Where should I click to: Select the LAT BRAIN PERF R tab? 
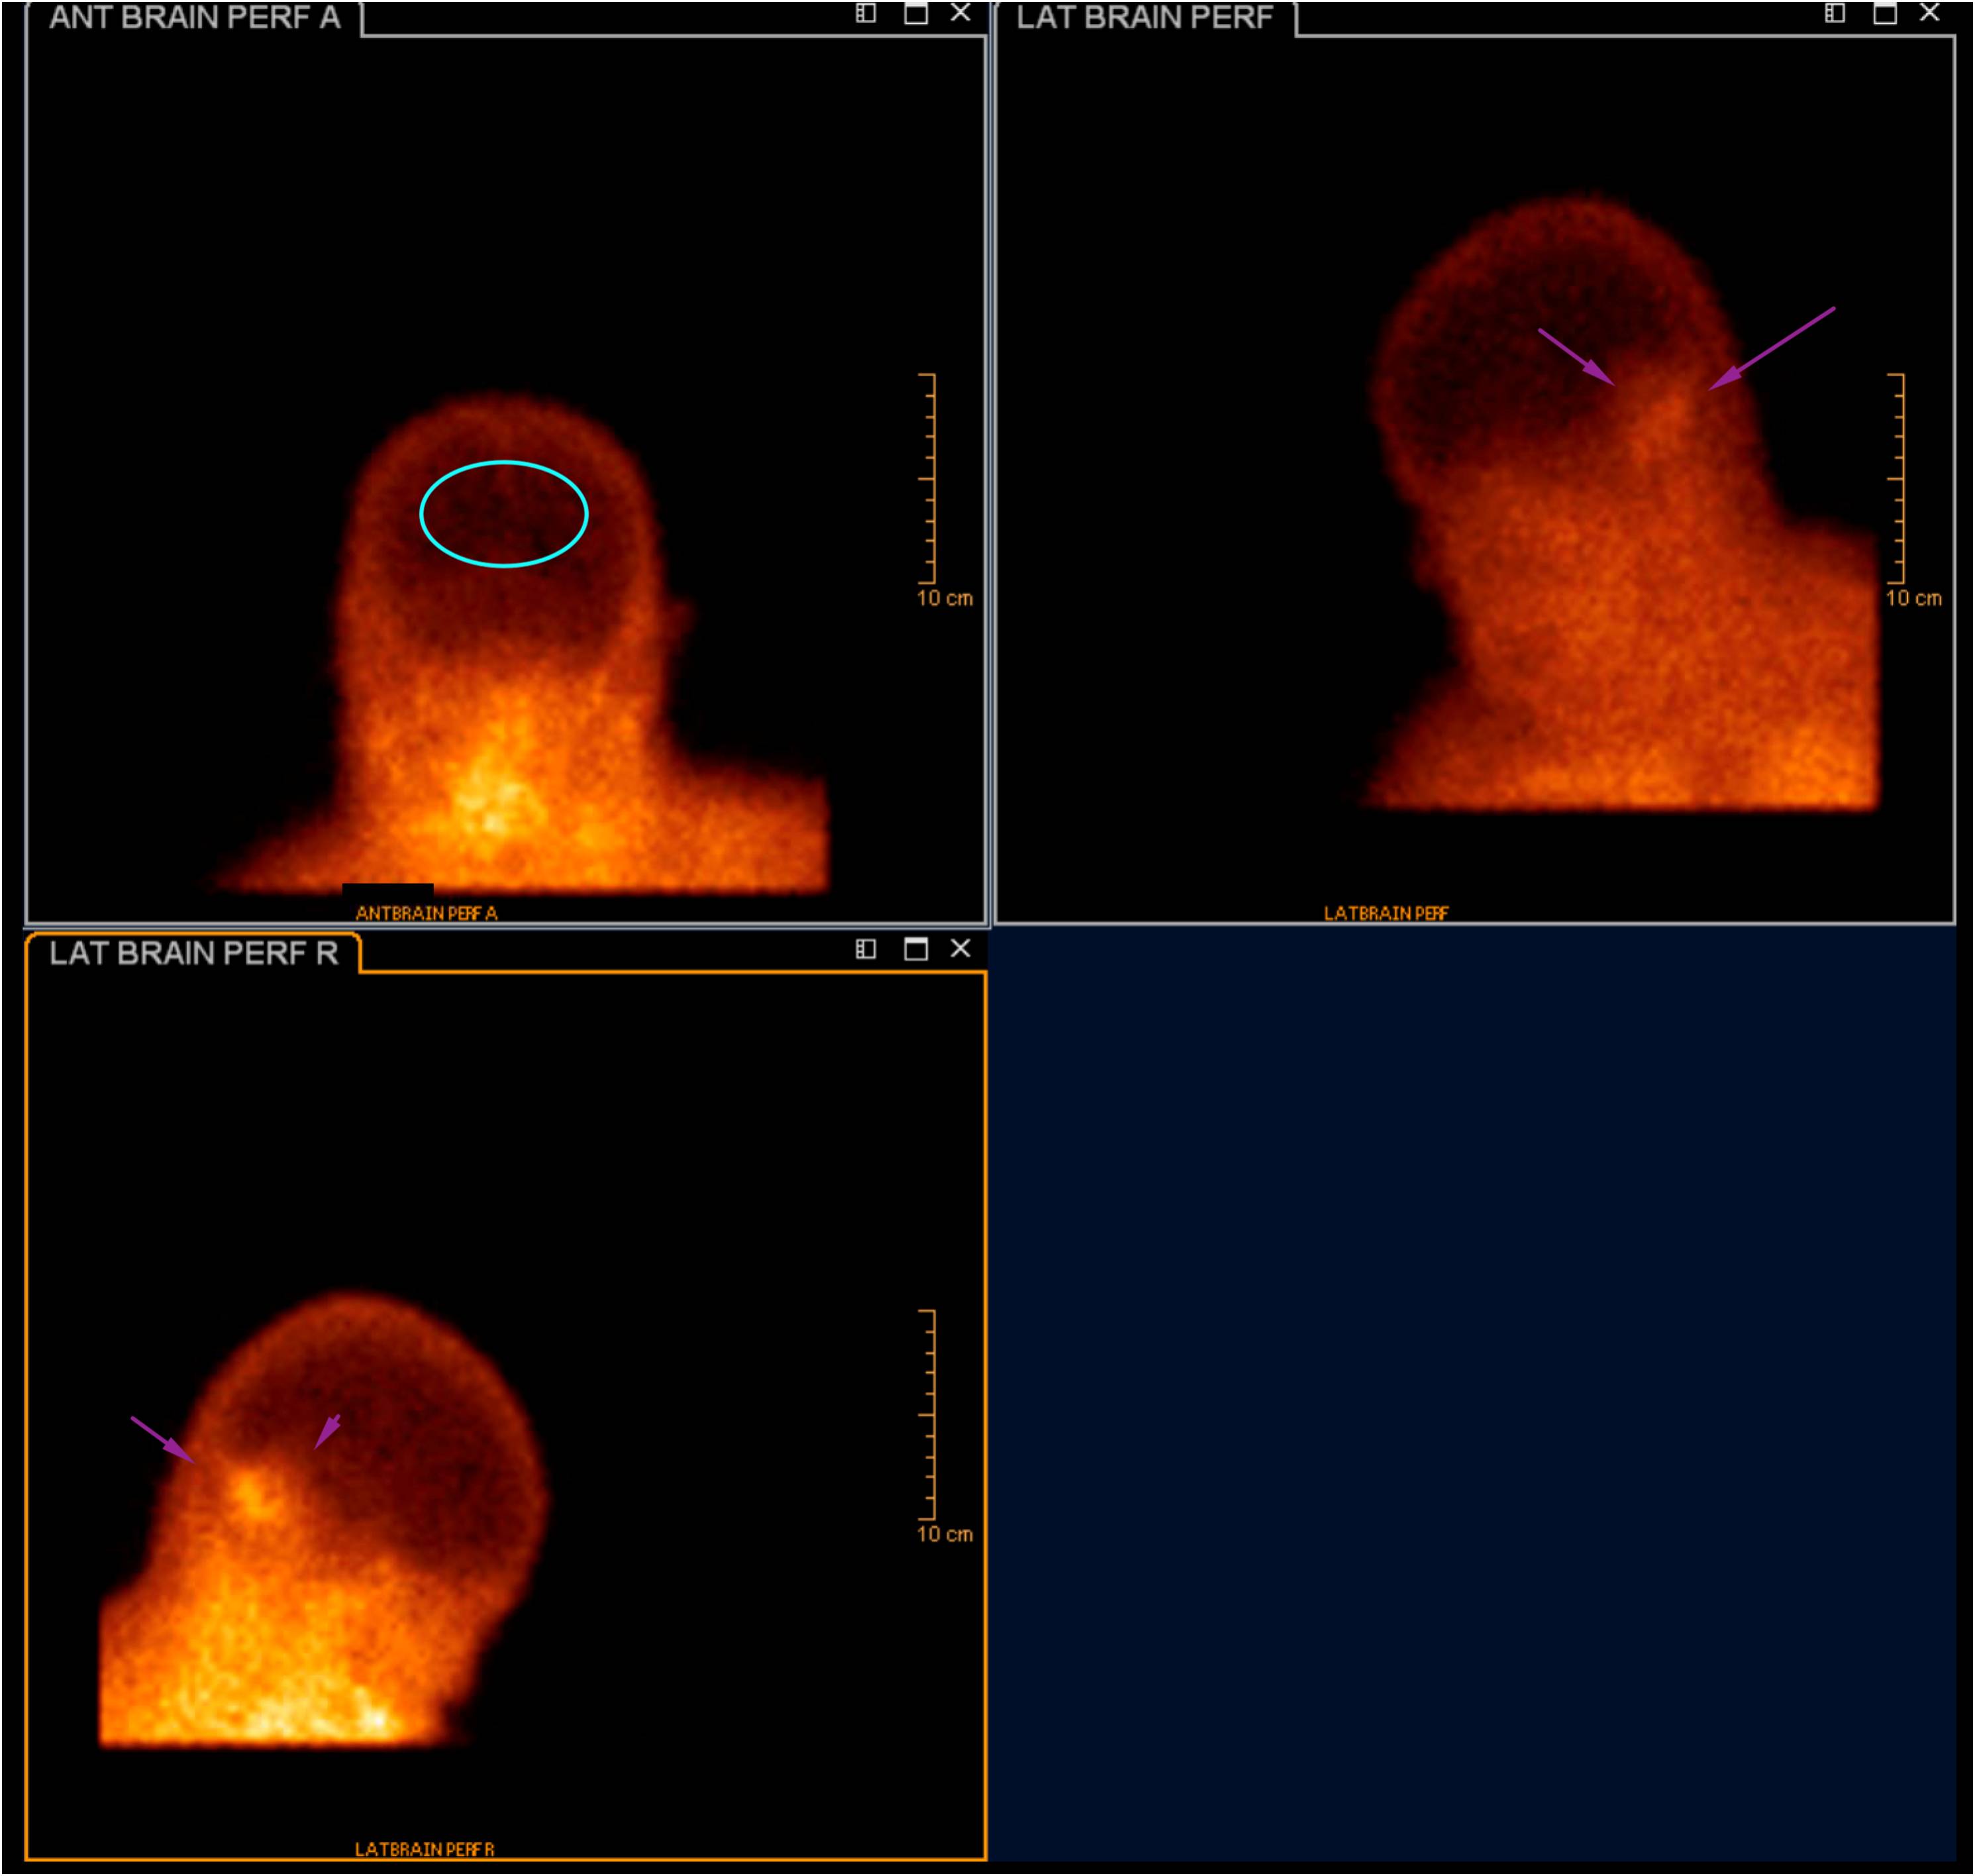click(193, 953)
